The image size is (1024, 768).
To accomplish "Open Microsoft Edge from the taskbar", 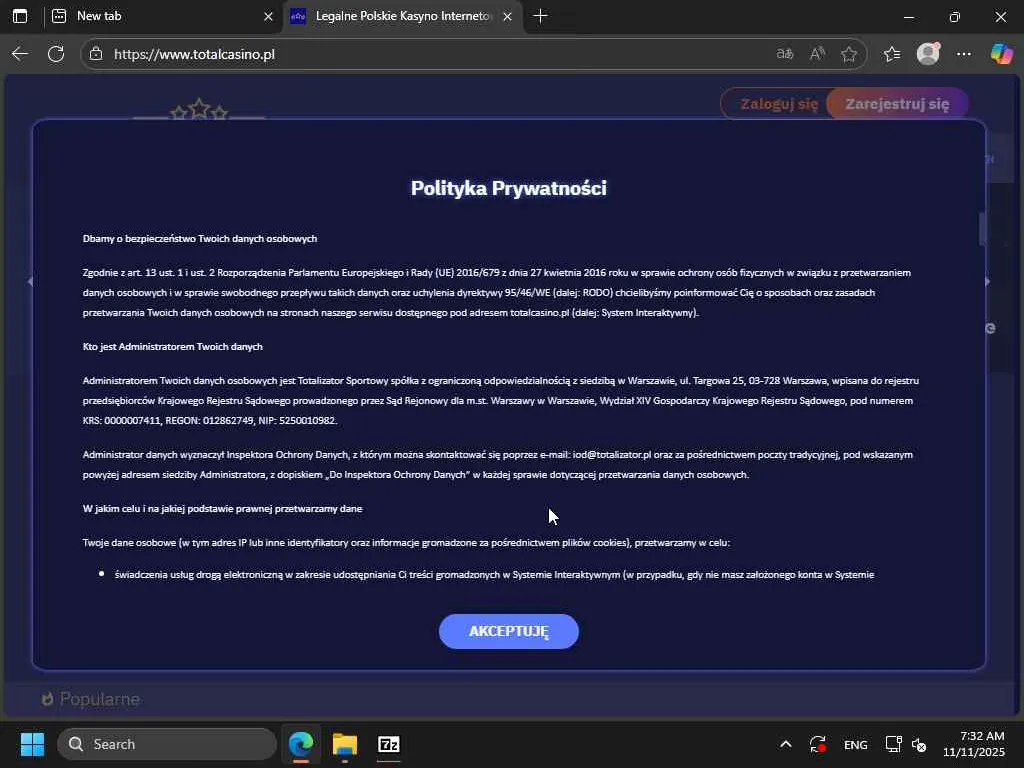I will pos(301,744).
